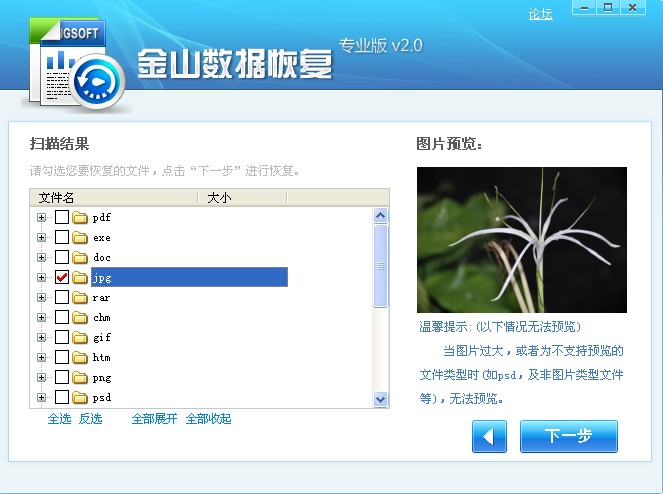
Task: Expand the rar tree node
Action: (41, 298)
